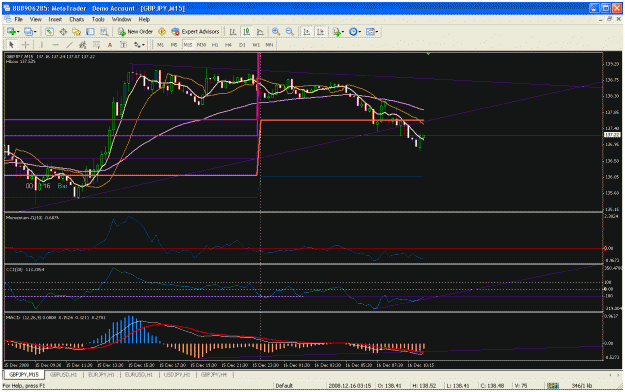Click the Momentum indicator sub-window label
The image size is (625, 392).
point(32,218)
